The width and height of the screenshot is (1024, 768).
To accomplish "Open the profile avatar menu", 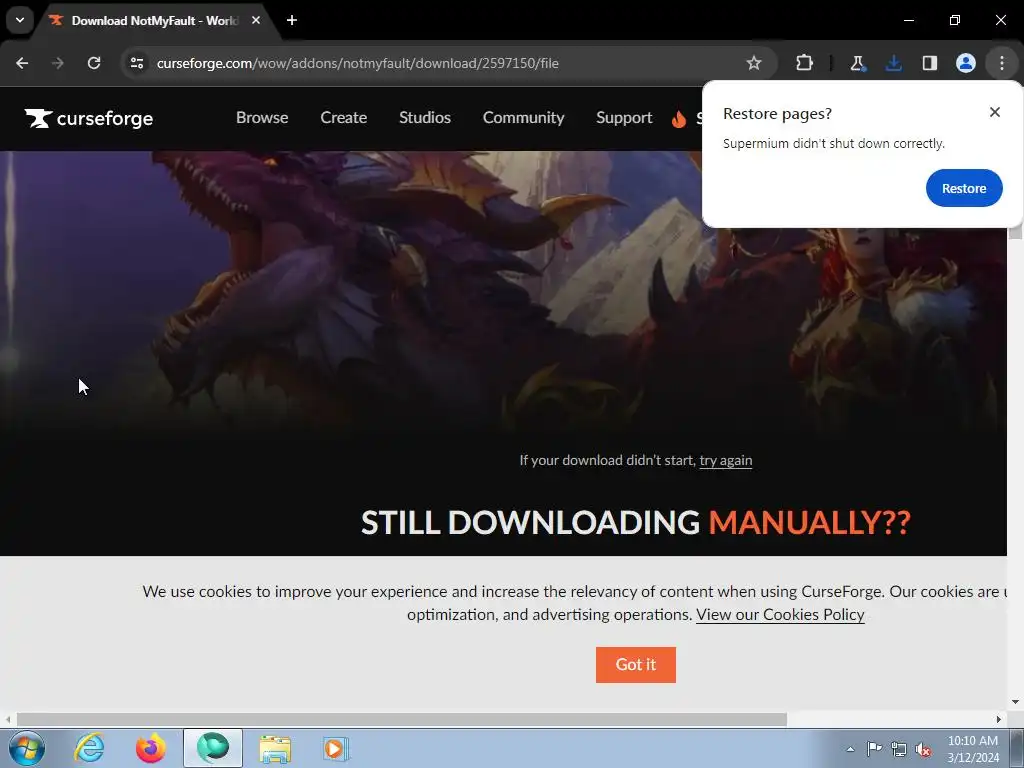I will coord(966,63).
